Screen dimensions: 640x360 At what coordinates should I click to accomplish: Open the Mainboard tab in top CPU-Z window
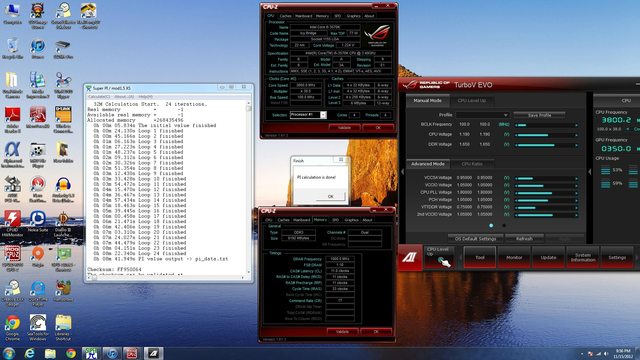coord(303,16)
